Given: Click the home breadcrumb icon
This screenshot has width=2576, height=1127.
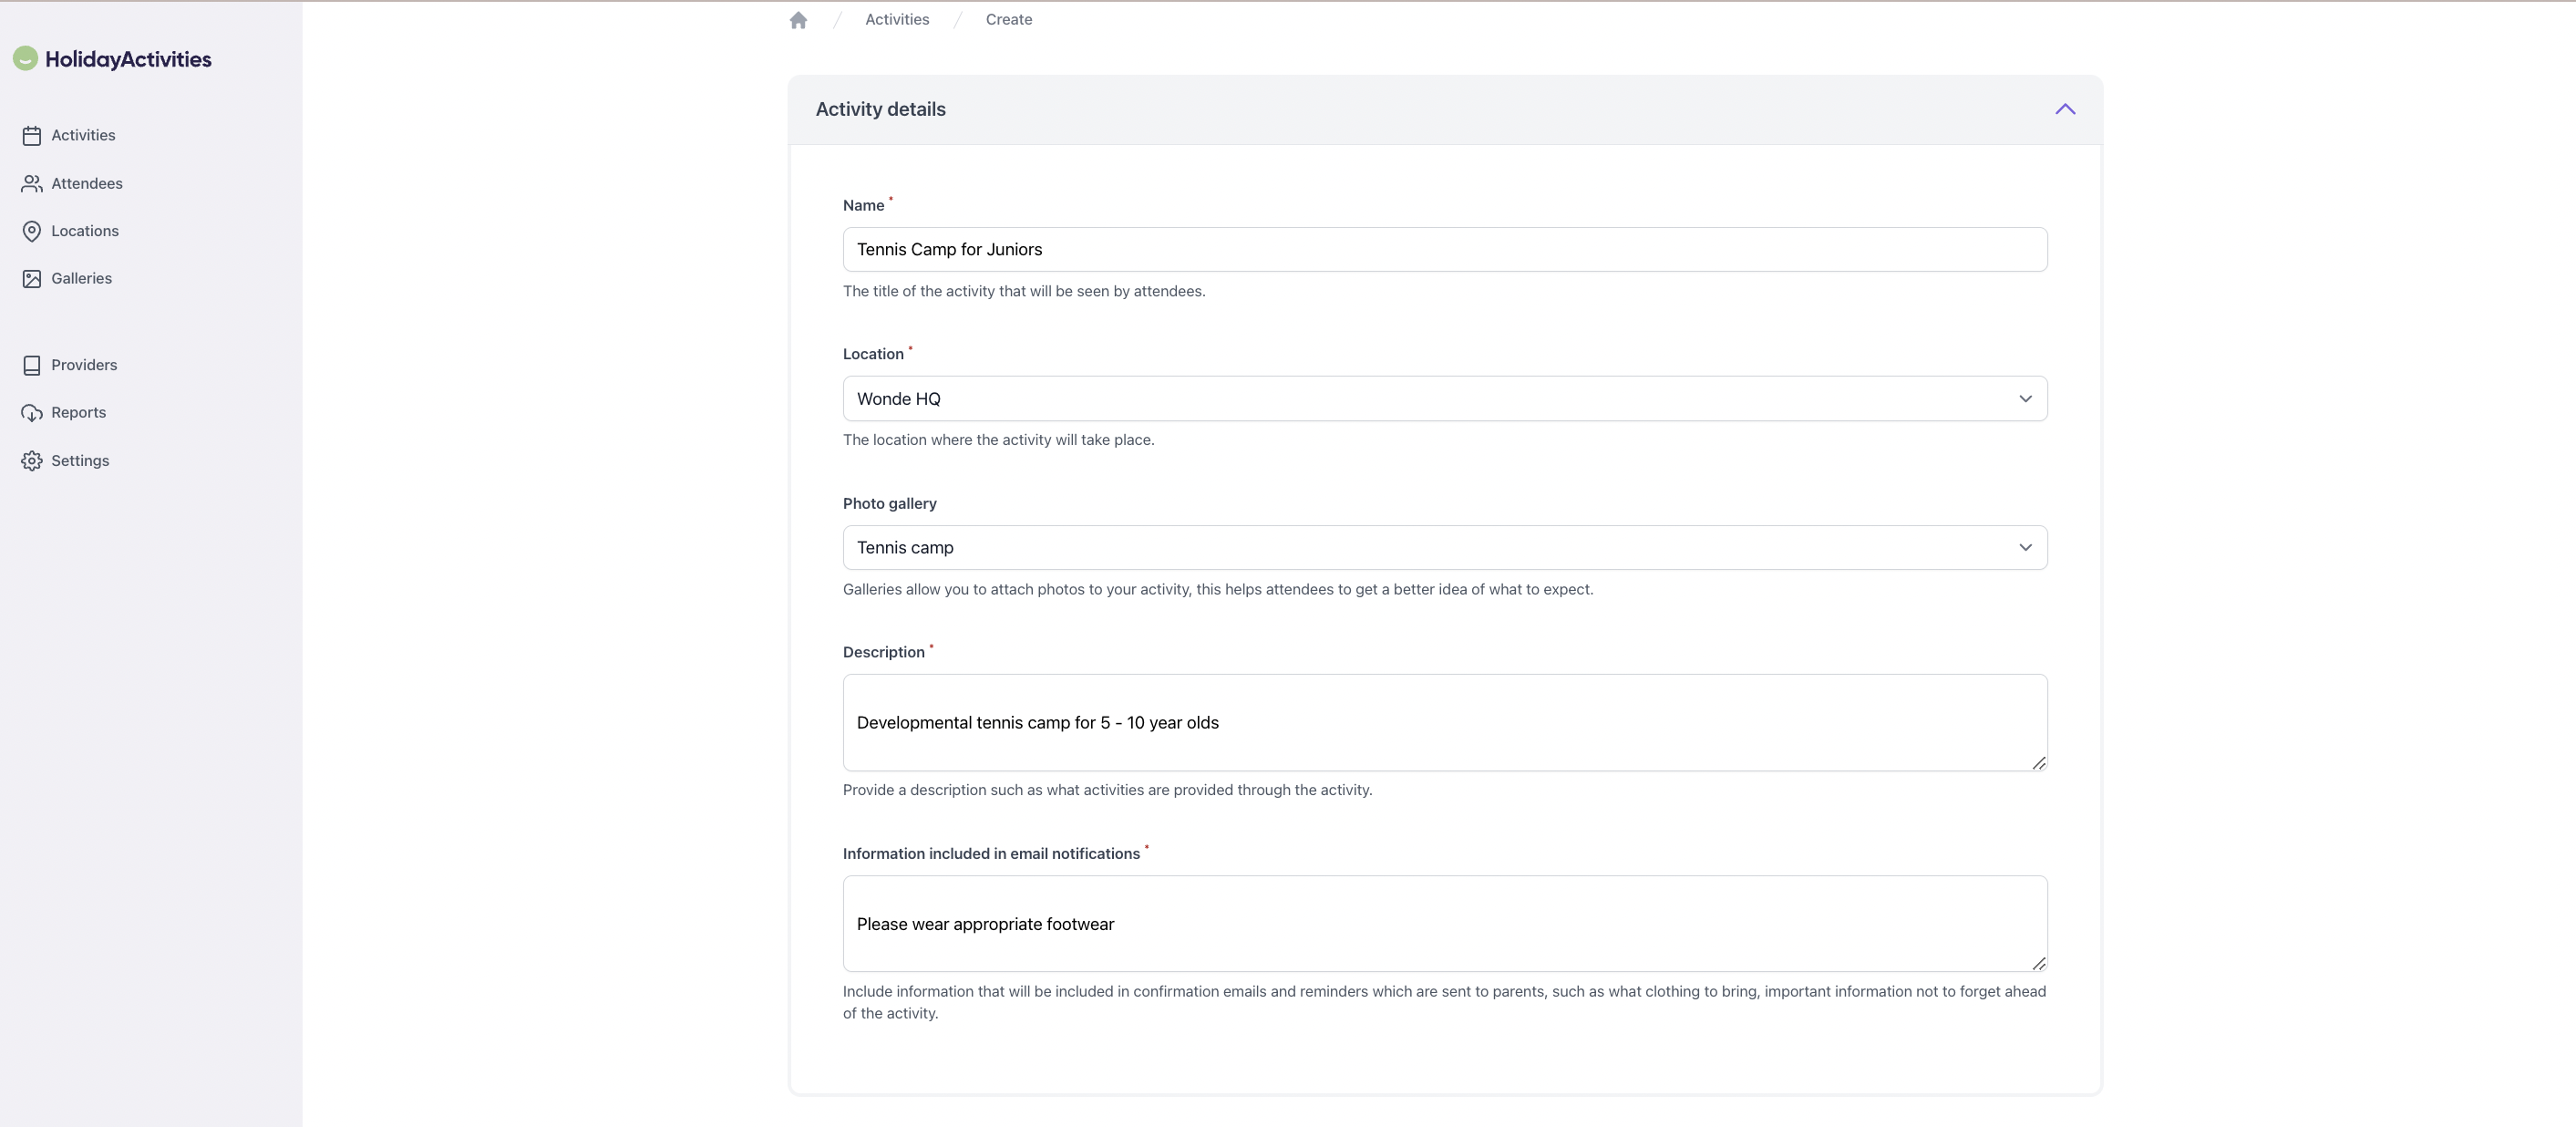Looking at the screenshot, I should click(x=797, y=20).
